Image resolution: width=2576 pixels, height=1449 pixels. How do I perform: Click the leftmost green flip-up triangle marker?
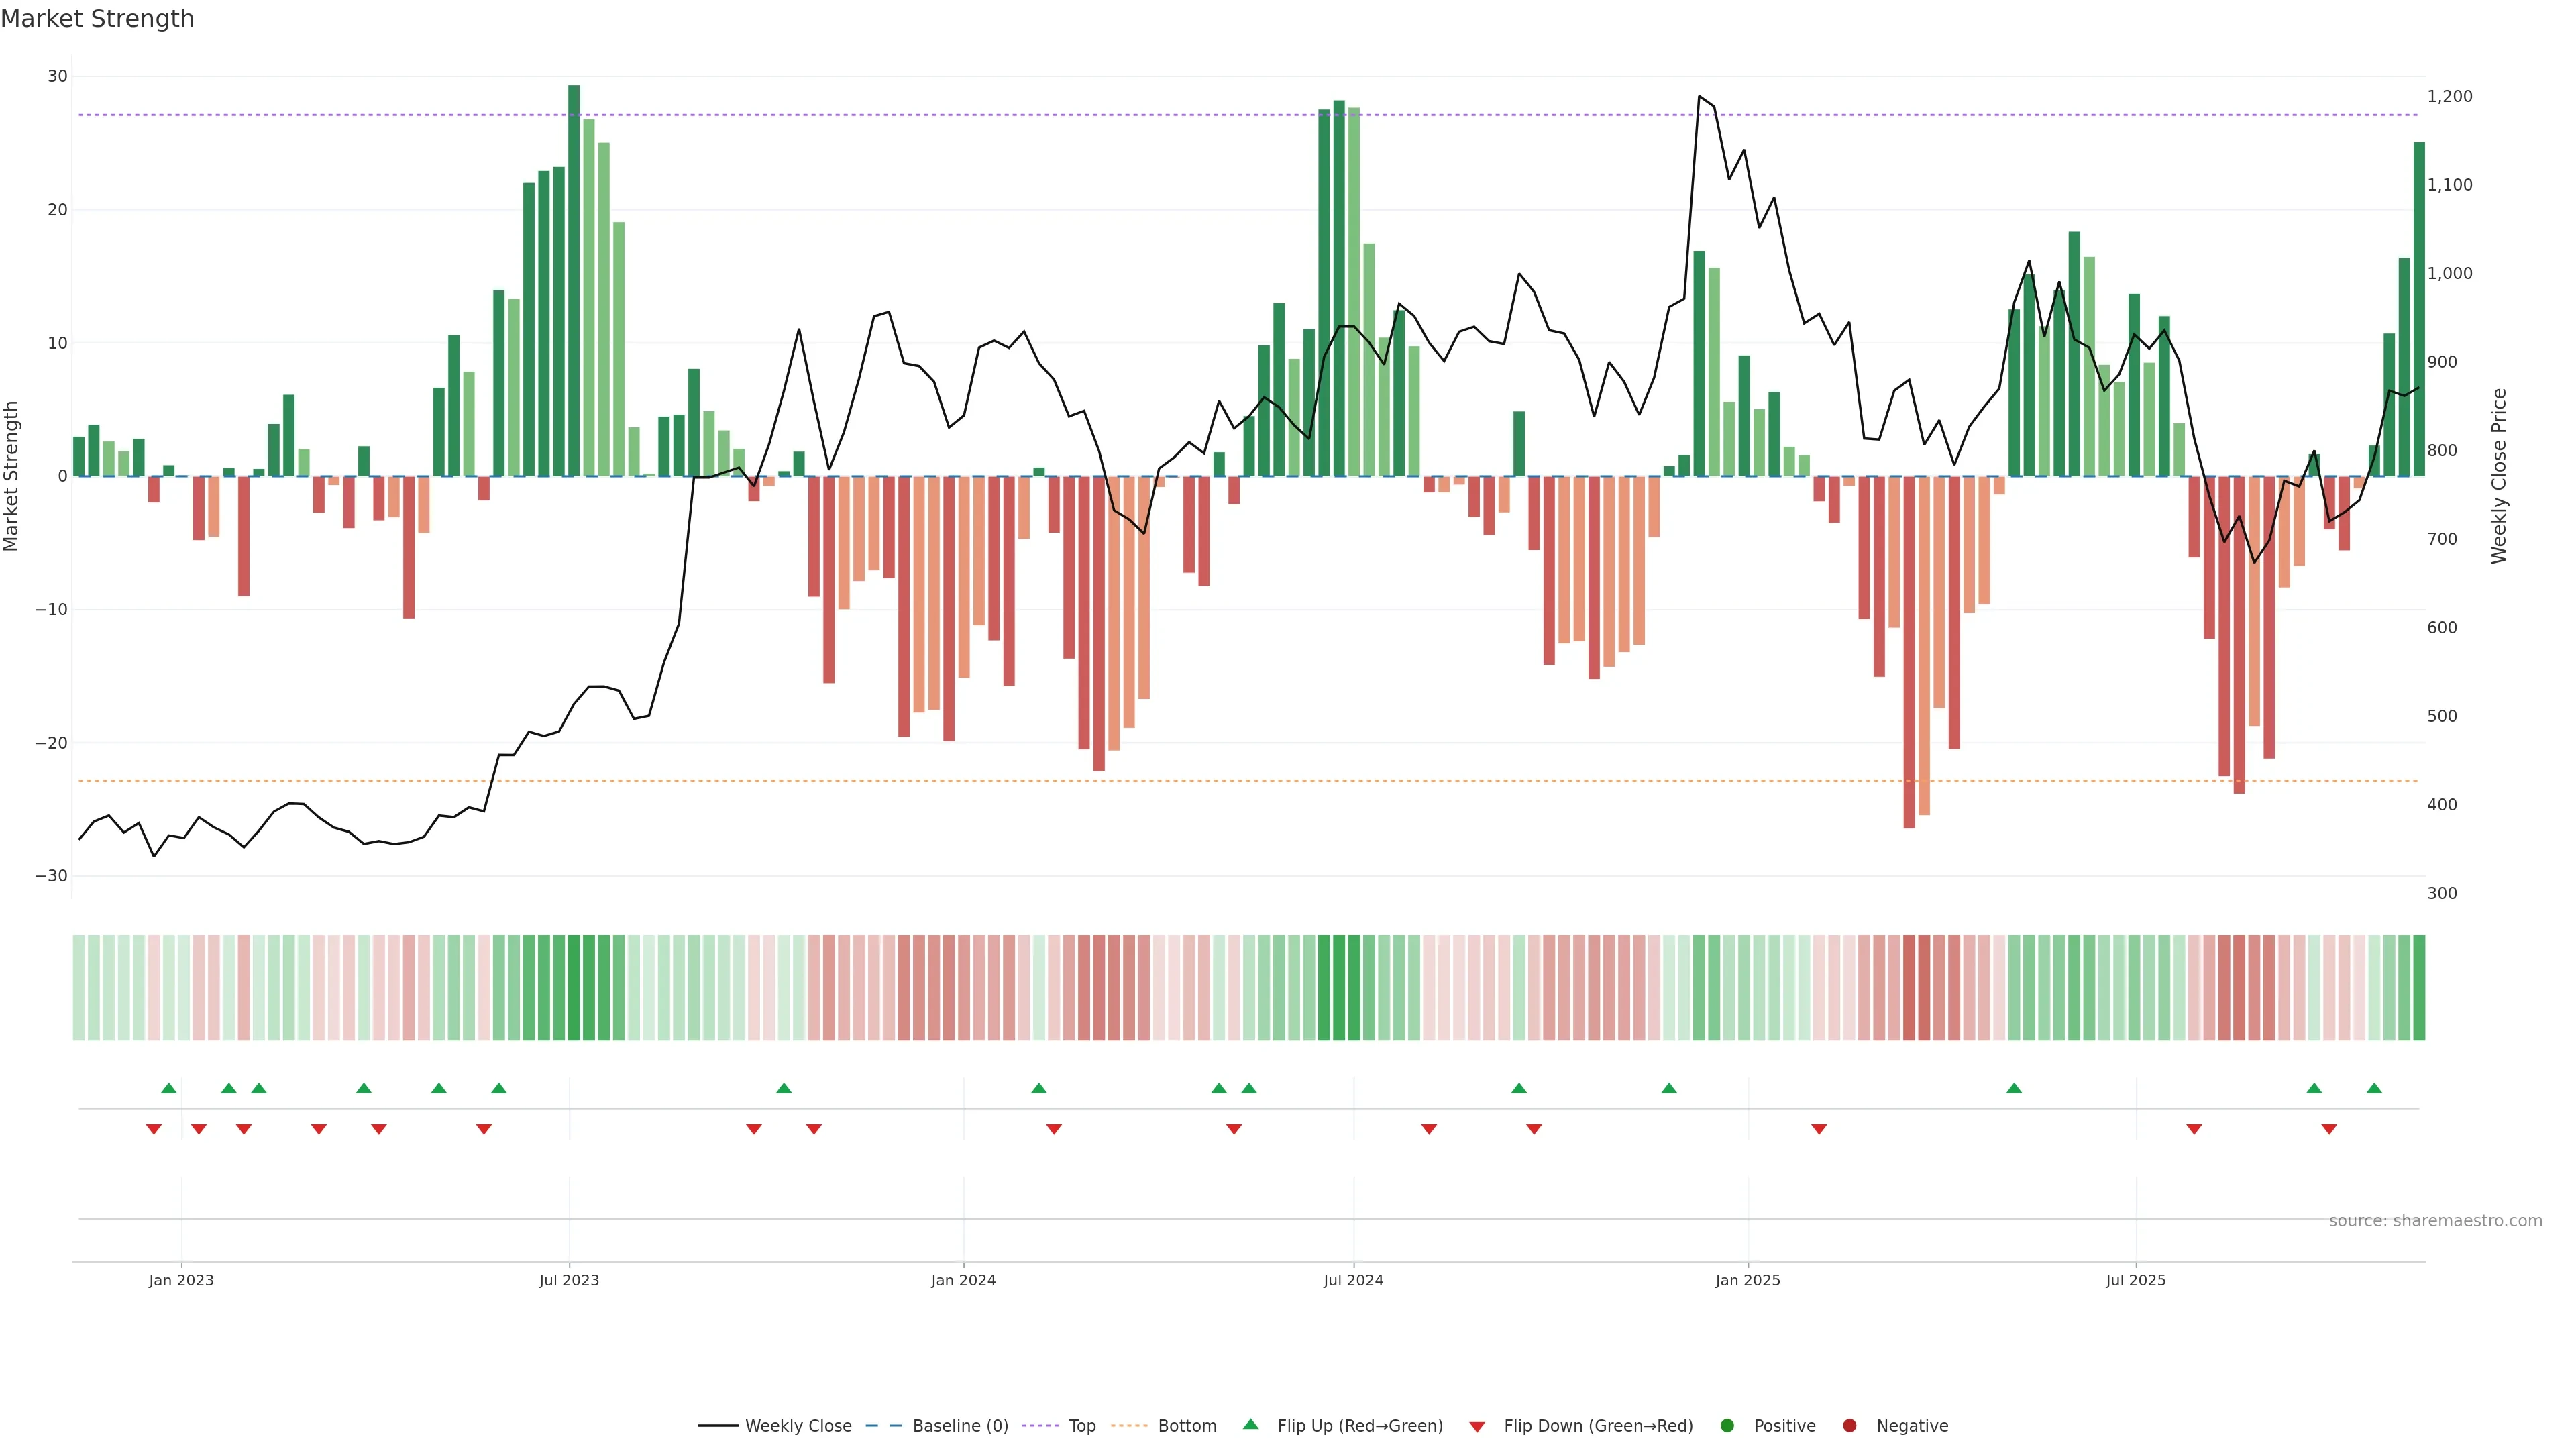tap(169, 1088)
